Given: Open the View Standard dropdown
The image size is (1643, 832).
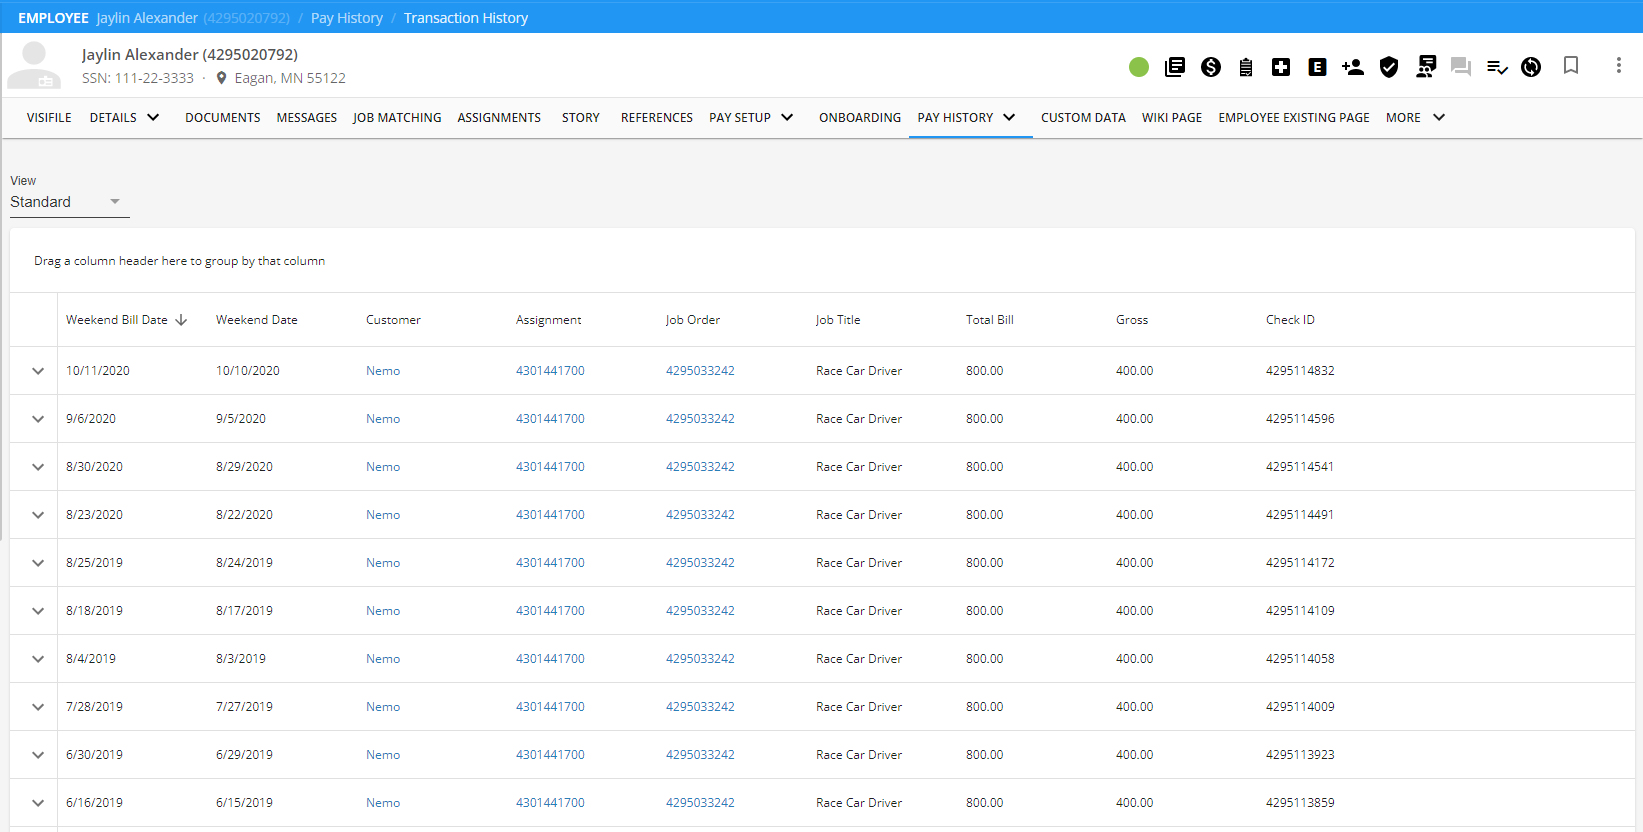Looking at the screenshot, I should coord(68,202).
